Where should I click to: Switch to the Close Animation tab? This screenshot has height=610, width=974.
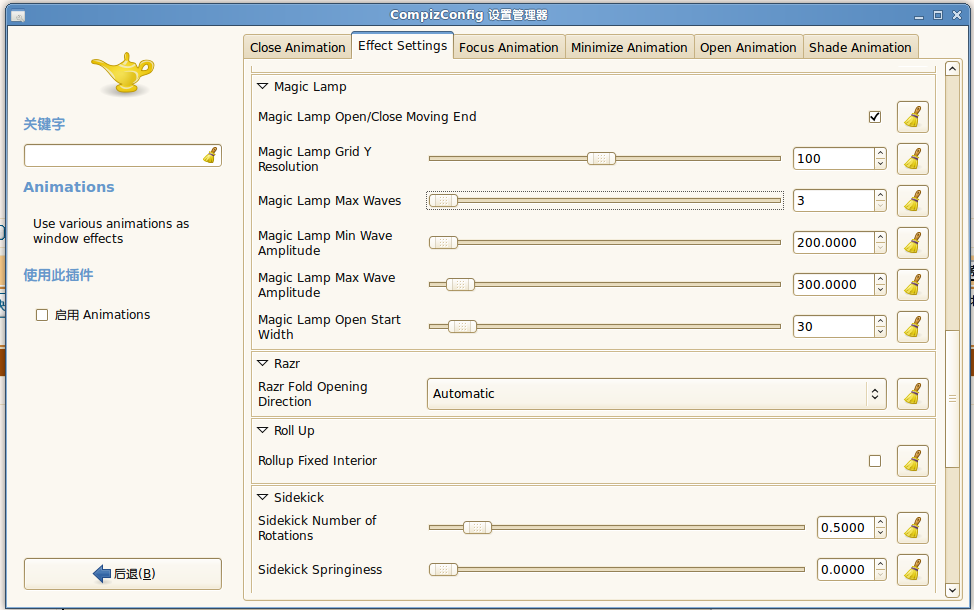[x=297, y=47]
